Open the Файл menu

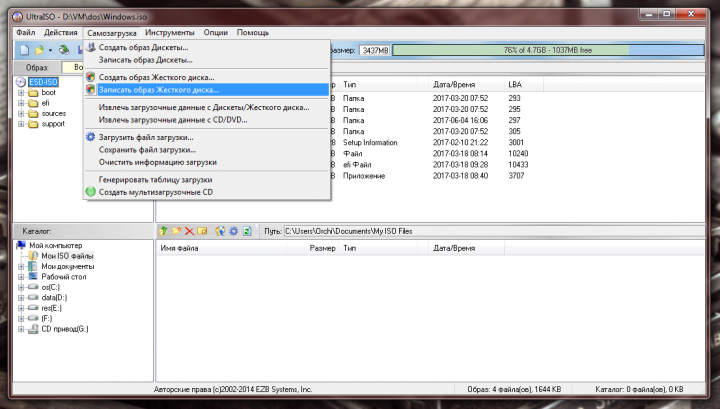[26, 33]
